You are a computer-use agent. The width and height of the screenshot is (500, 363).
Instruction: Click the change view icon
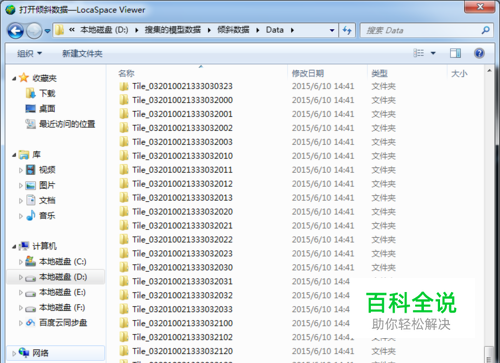pyautogui.click(x=419, y=53)
